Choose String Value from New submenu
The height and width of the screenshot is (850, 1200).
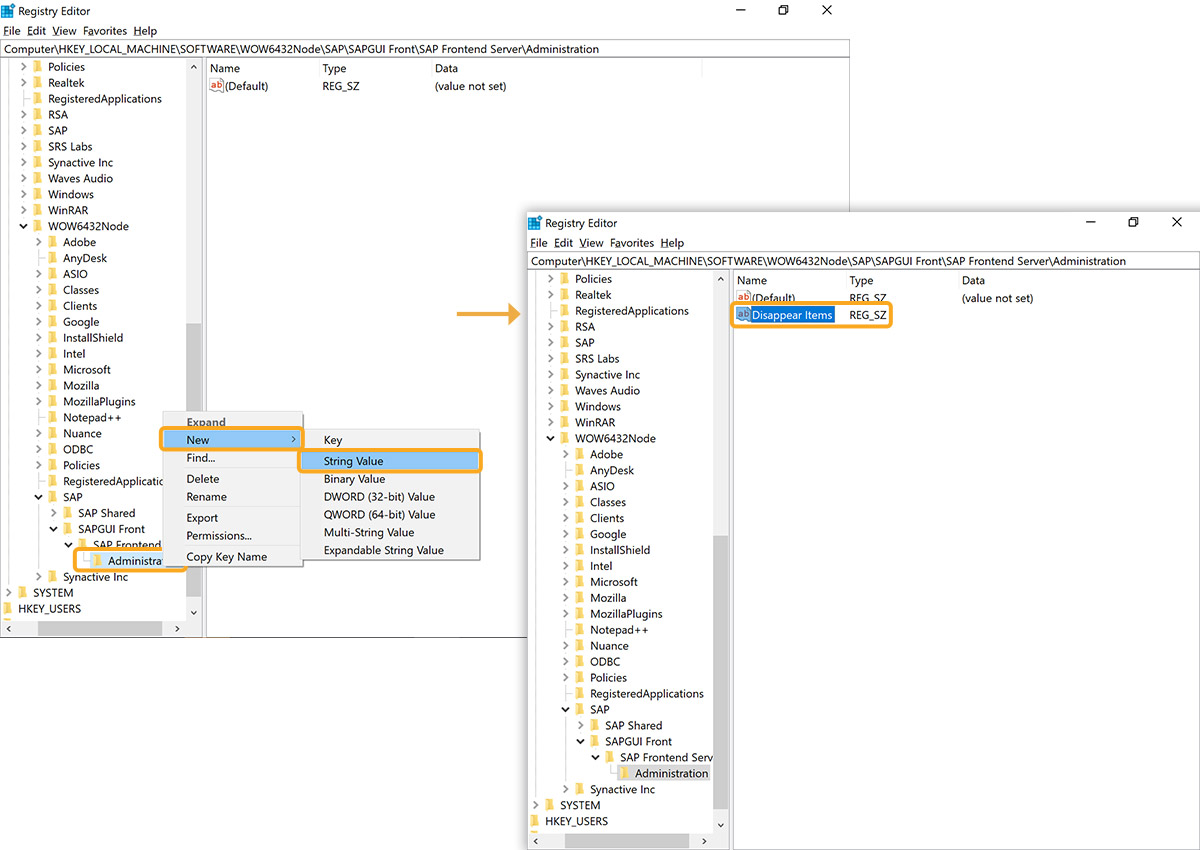(x=390, y=461)
